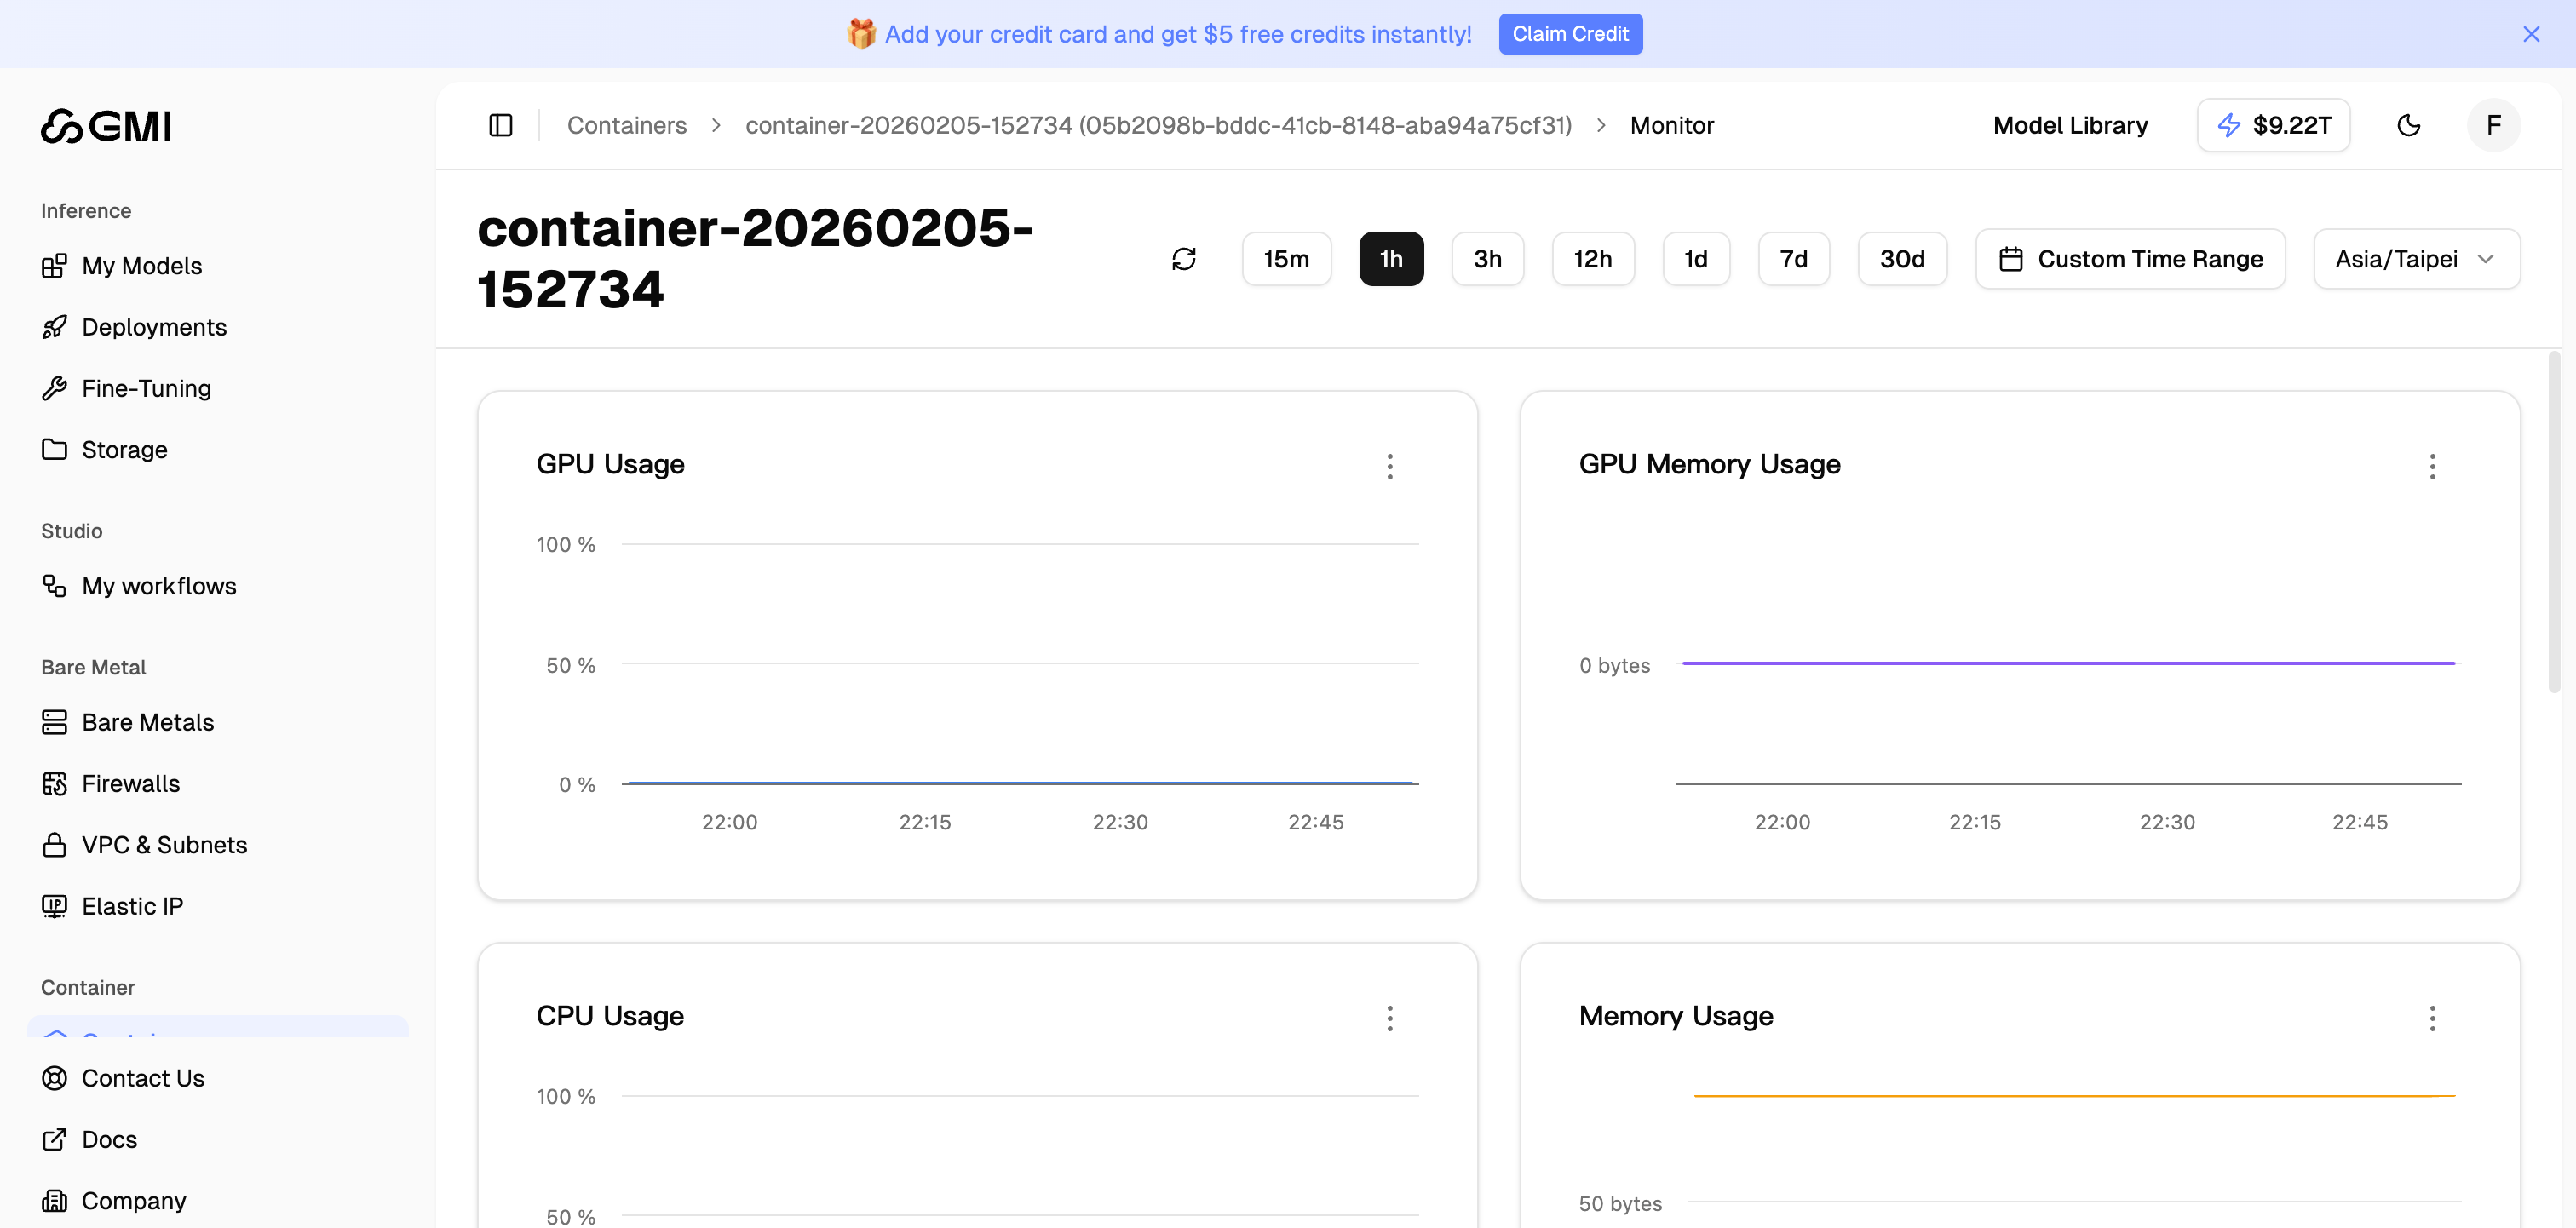Image resolution: width=2576 pixels, height=1228 pixels.
Task: Open the Model Library
Action: coord(2070,125)
